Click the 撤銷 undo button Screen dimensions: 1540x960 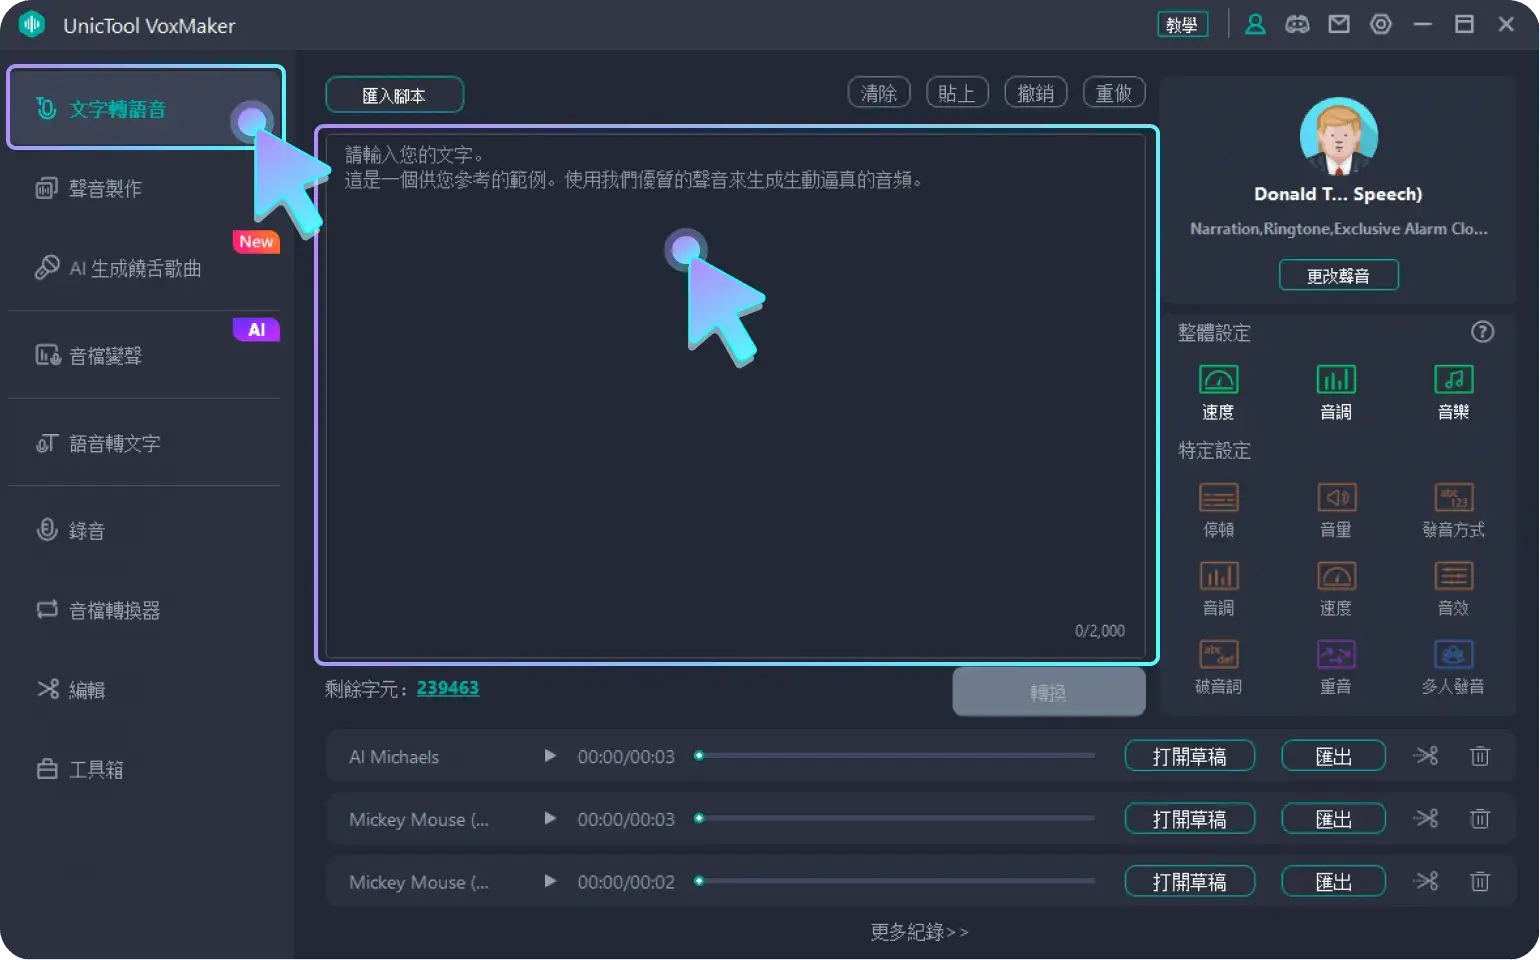1035,93
